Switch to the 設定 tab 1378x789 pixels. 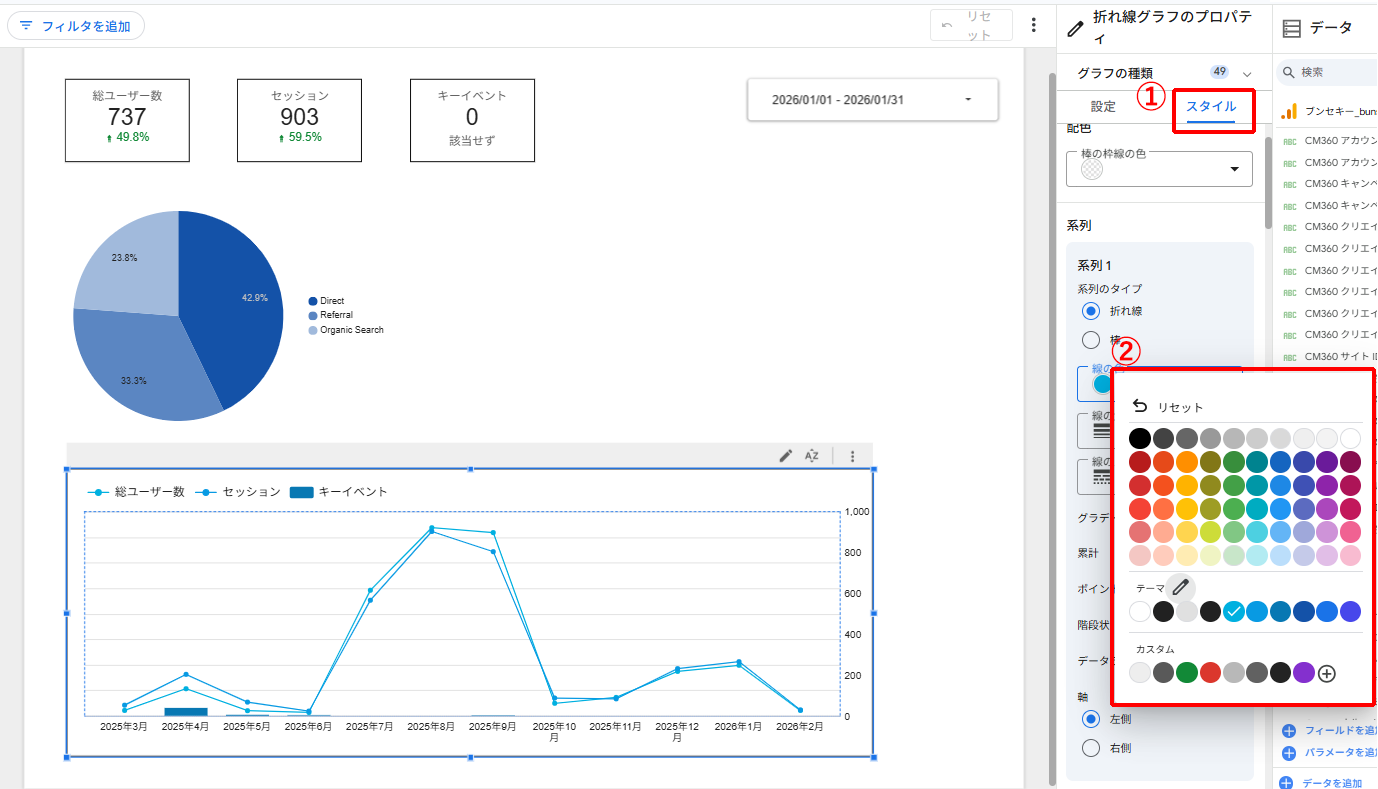pos(1103,106)
